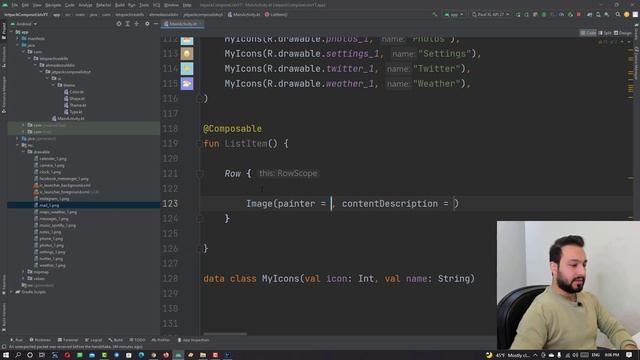
Task: Collapse the app module node
Action: coord(12,32)
